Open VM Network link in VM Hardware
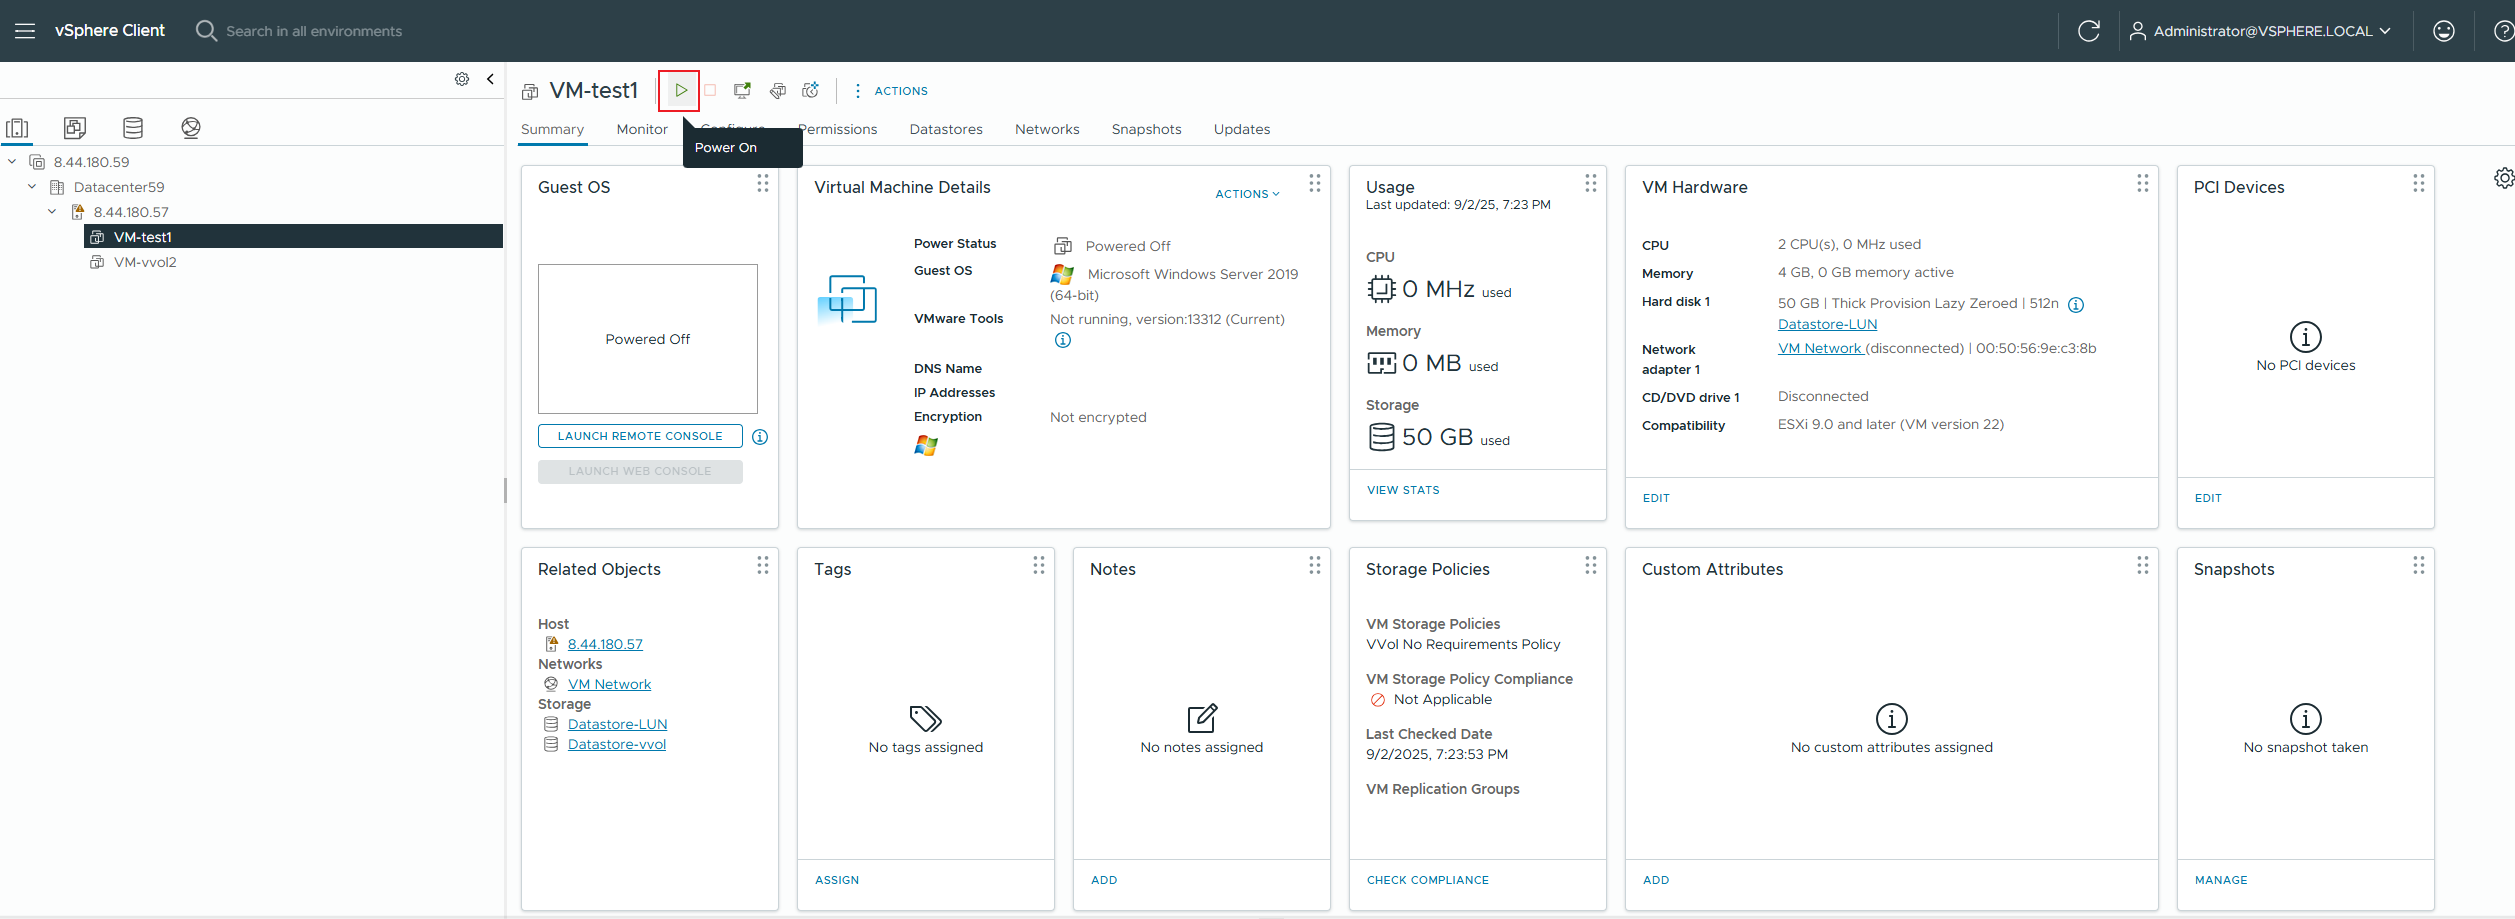2515x919 pixels. click(x=1820, y=348)
